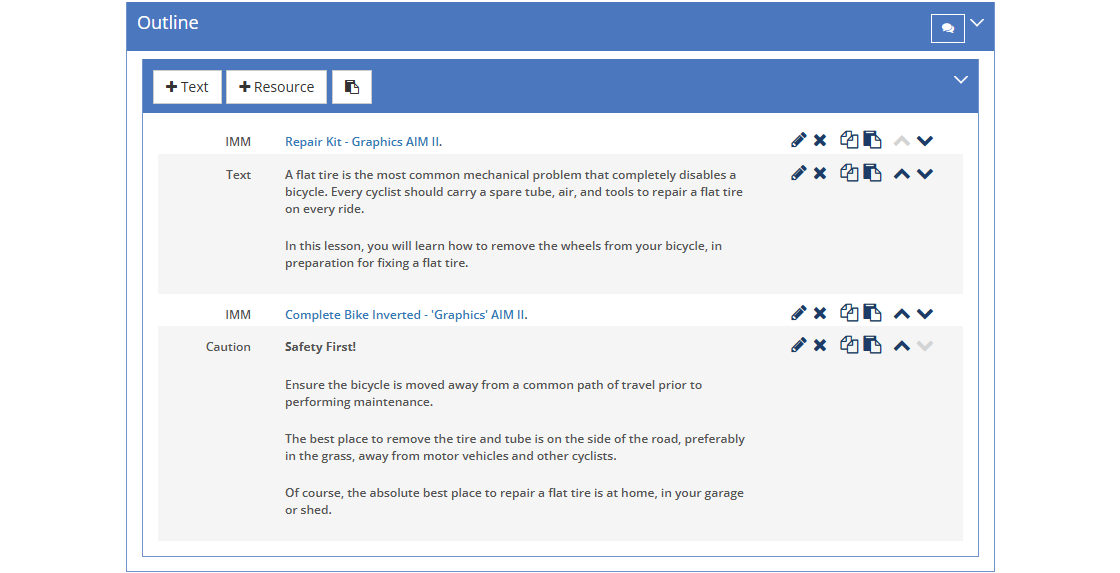Move Complete Bike Inverted row down

[x=925, y=314]
